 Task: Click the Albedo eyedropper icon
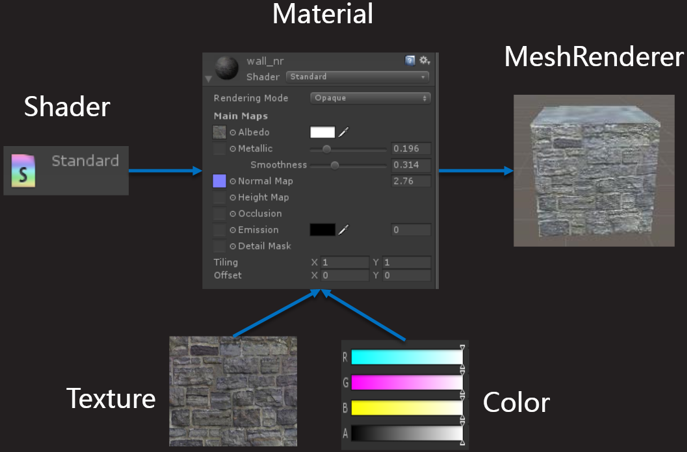click(x=343, y=132)
